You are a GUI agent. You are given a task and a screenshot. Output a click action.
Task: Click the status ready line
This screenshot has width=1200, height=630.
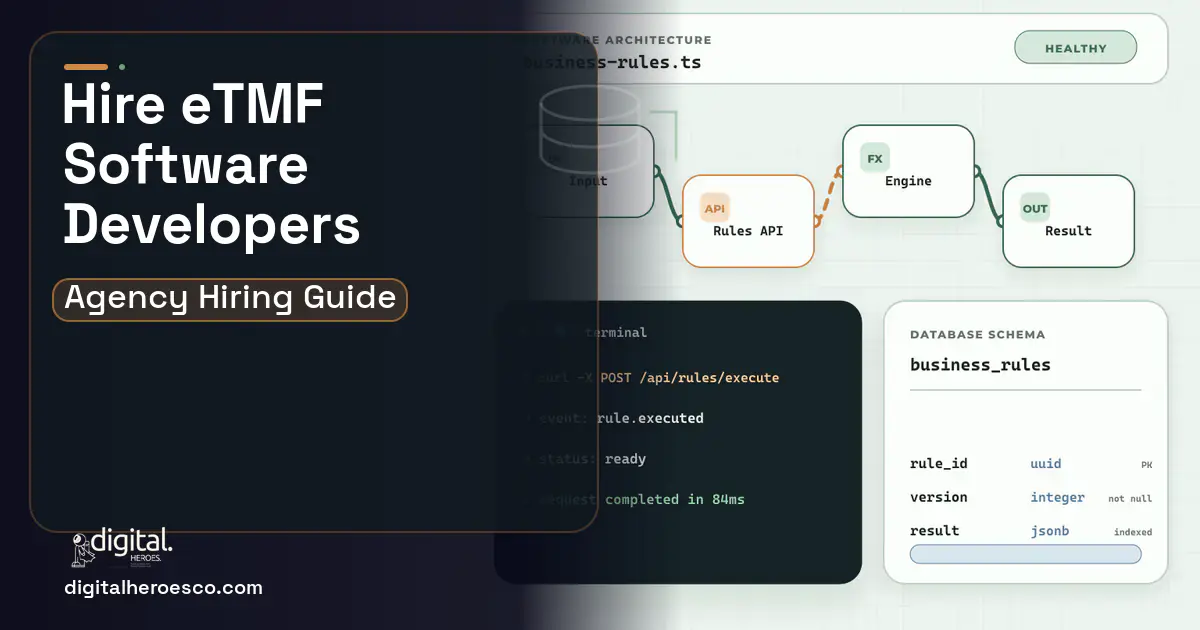(586, 459)
